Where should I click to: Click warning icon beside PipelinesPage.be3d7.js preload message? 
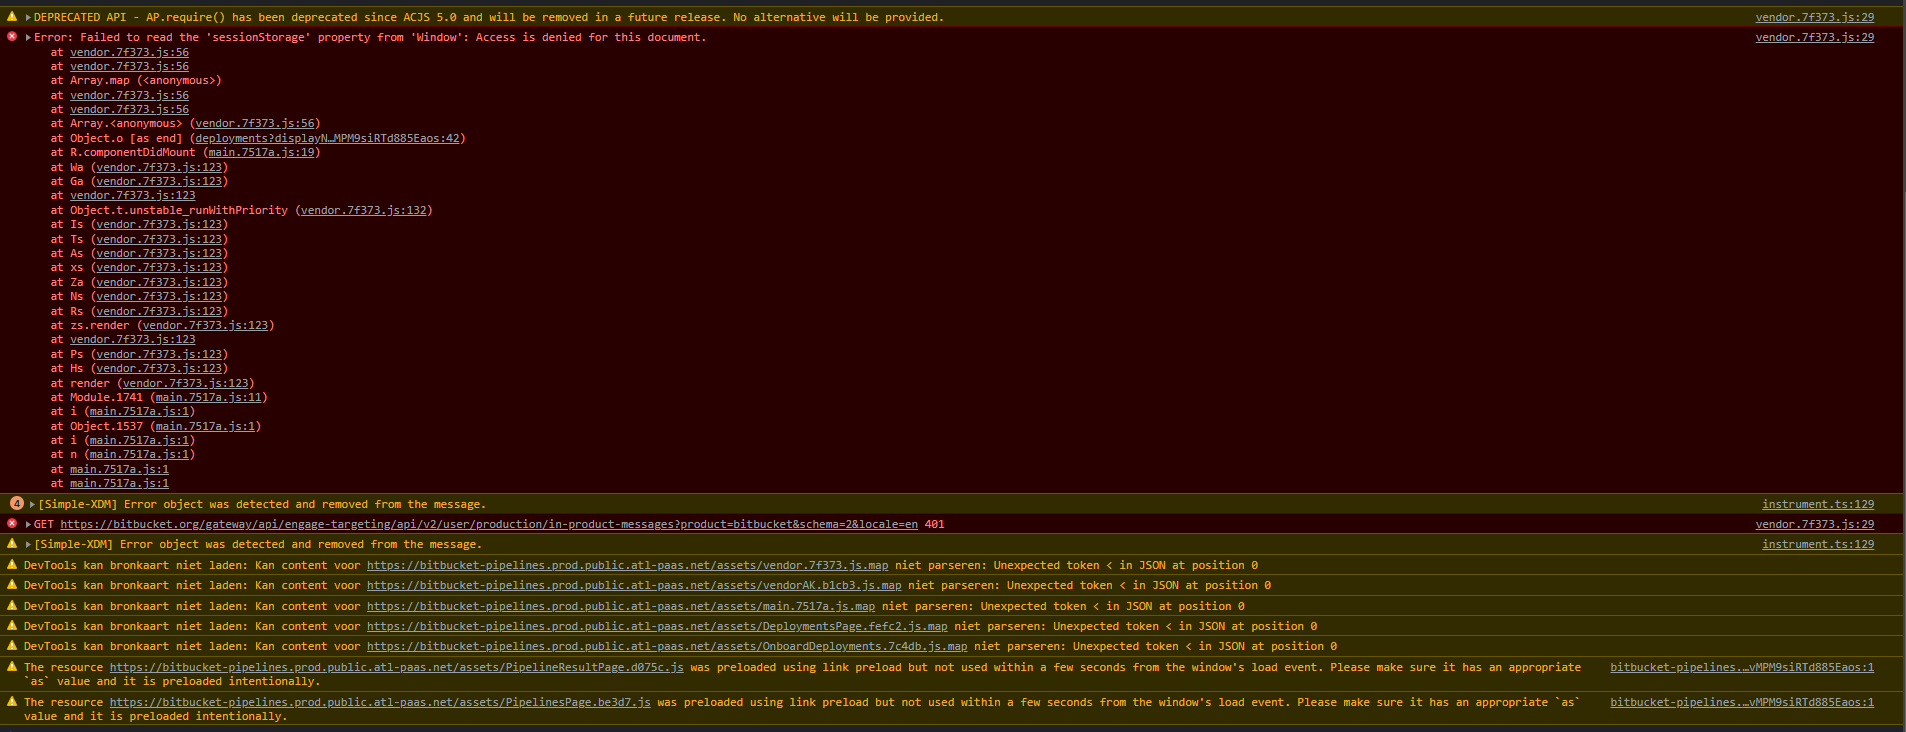(12, 702)
